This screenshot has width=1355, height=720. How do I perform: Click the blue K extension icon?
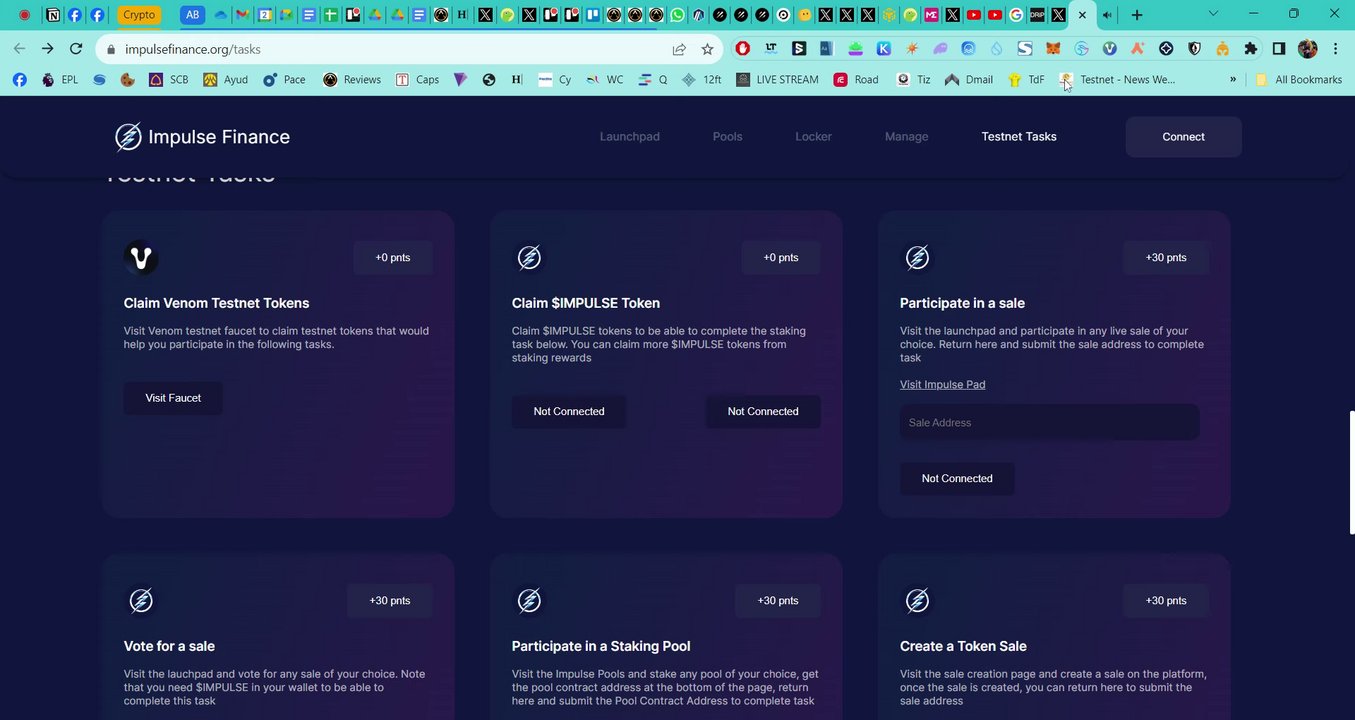point(884,49)
